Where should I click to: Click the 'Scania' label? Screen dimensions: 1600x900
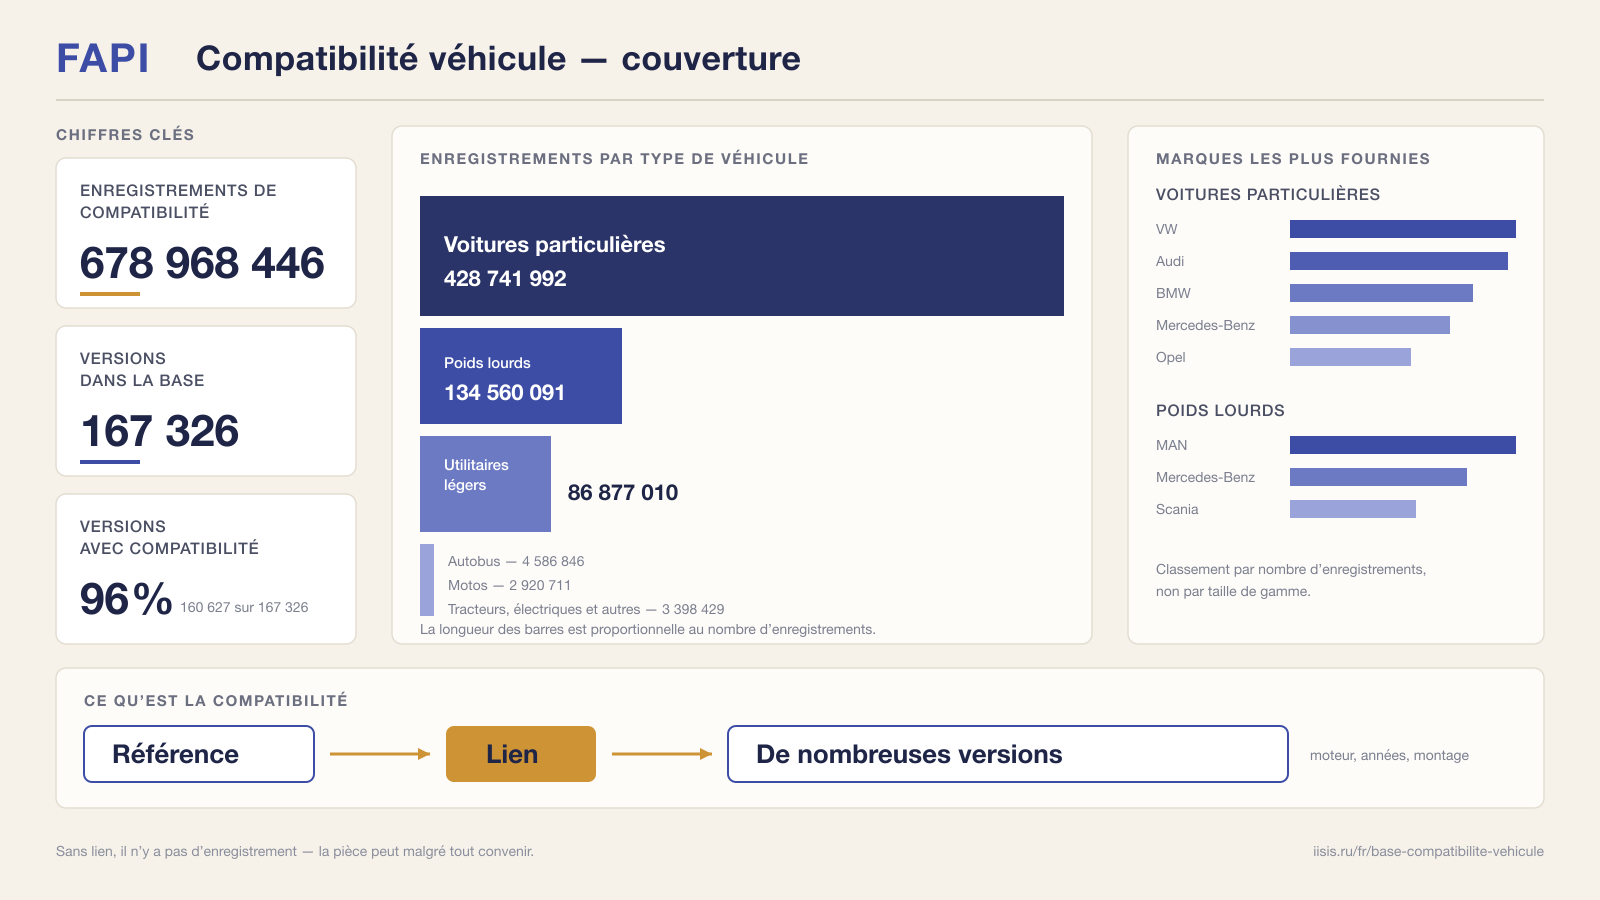click(x=1177, y=509)
